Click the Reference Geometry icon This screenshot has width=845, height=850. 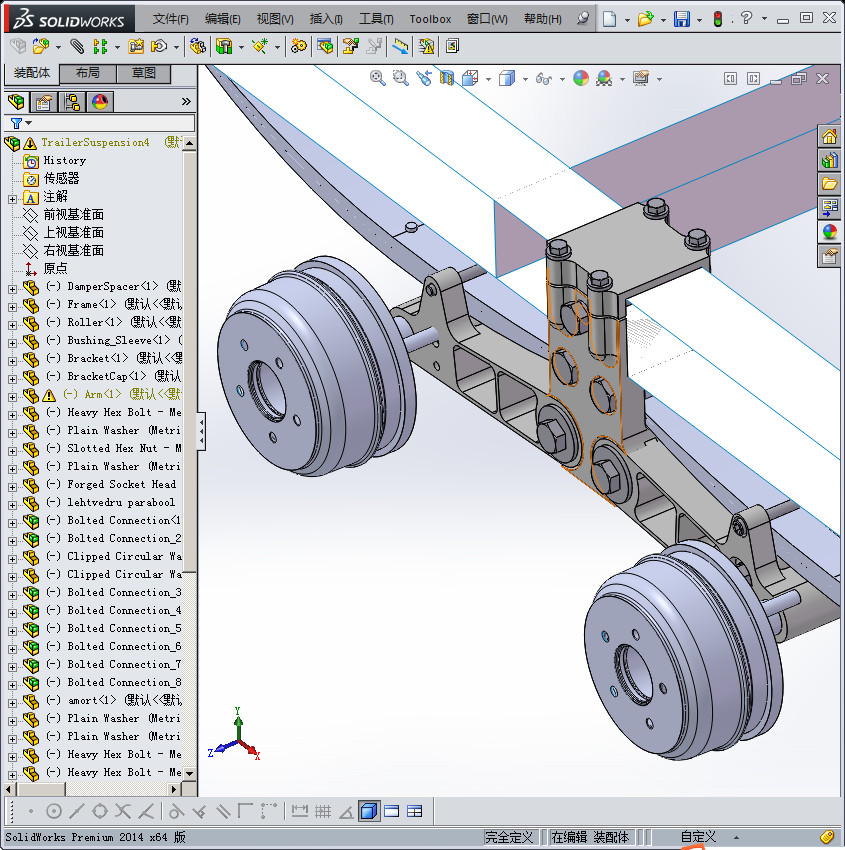coord(260,47)
